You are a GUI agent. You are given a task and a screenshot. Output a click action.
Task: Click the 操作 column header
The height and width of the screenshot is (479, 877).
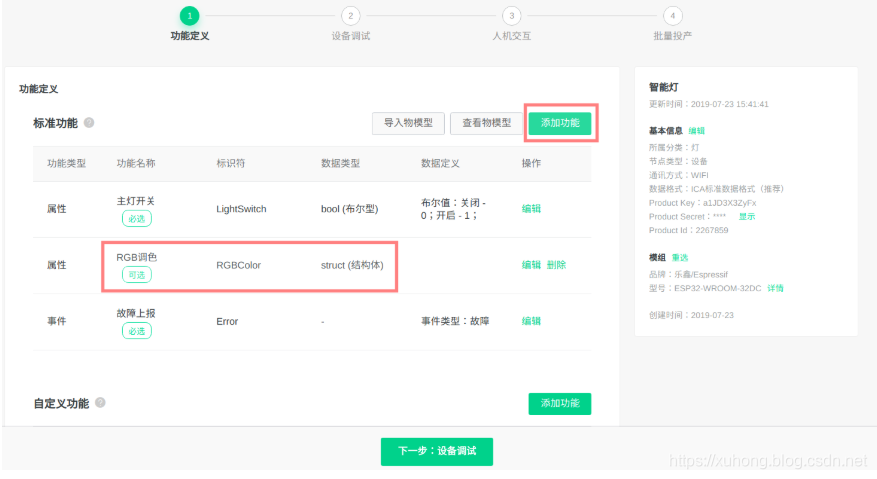coord(531,163)
